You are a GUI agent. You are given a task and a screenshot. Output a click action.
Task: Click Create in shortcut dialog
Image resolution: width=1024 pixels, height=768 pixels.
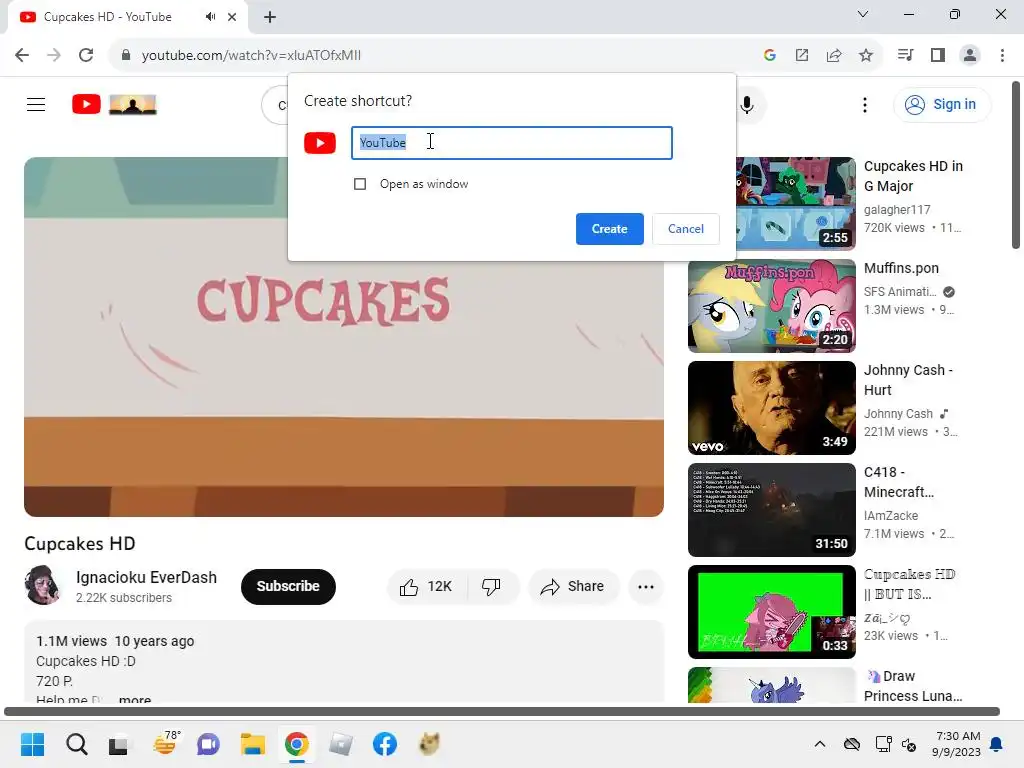pyautogui.click(x=609, y=229)
